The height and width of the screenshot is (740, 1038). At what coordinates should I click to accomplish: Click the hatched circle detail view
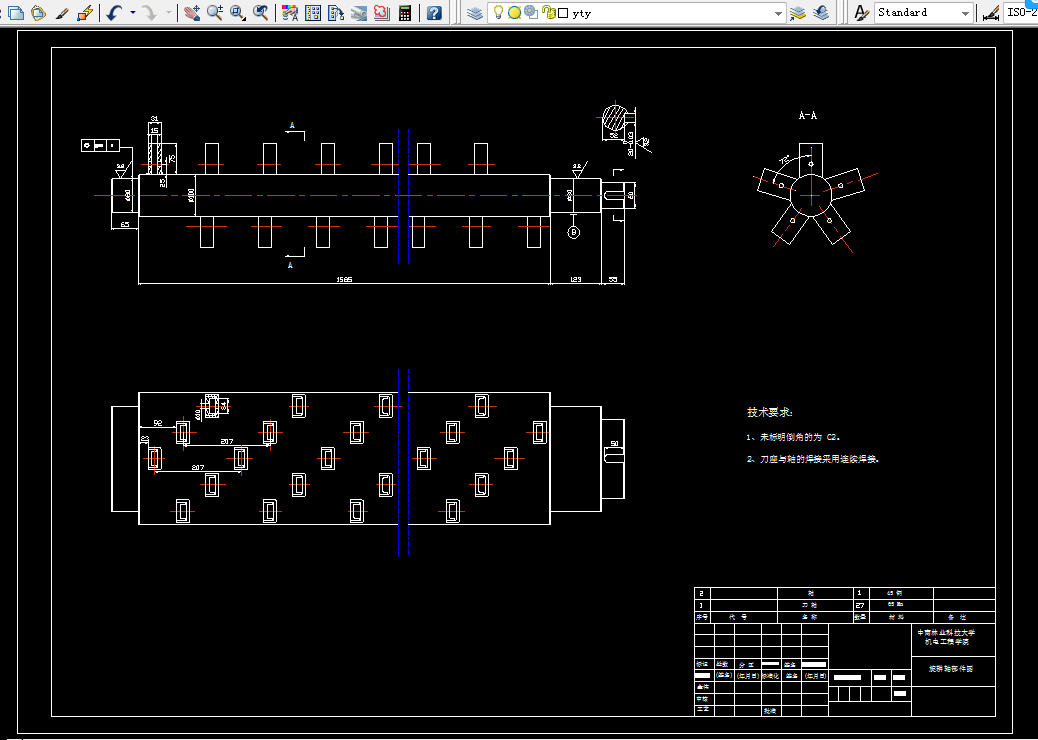pyautogui.click(x=614, y=117)
